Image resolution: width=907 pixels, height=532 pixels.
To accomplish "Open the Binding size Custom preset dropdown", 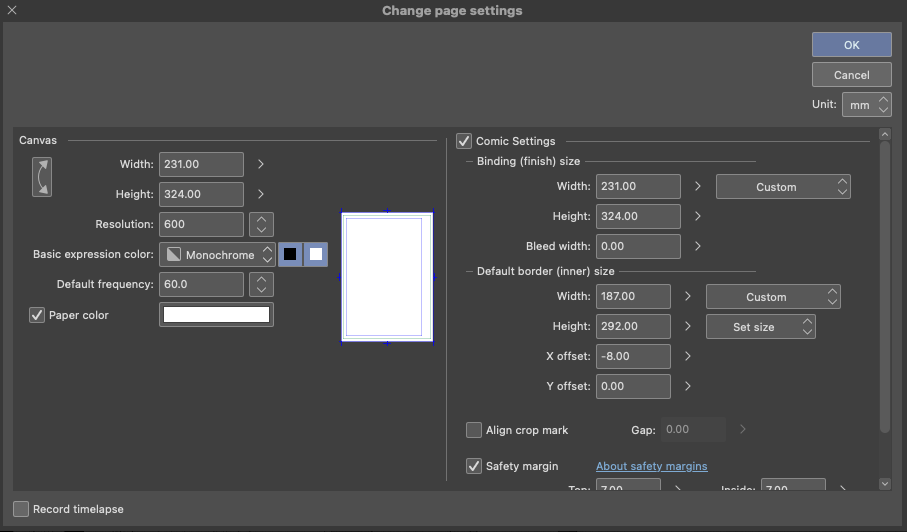I will pos(783,187).
